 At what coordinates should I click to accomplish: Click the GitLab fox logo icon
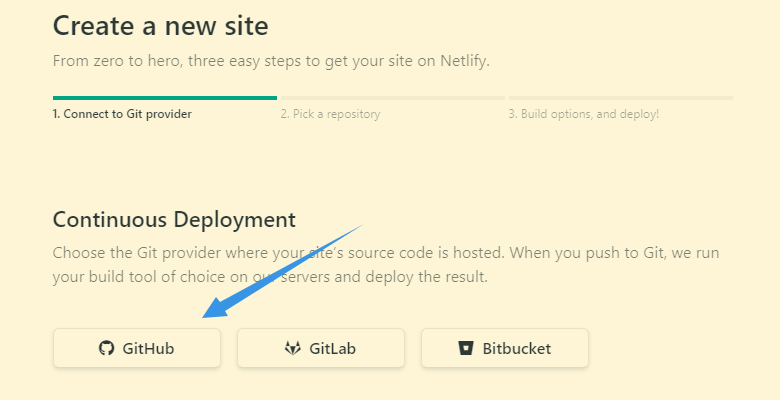[x=292, y=349]
